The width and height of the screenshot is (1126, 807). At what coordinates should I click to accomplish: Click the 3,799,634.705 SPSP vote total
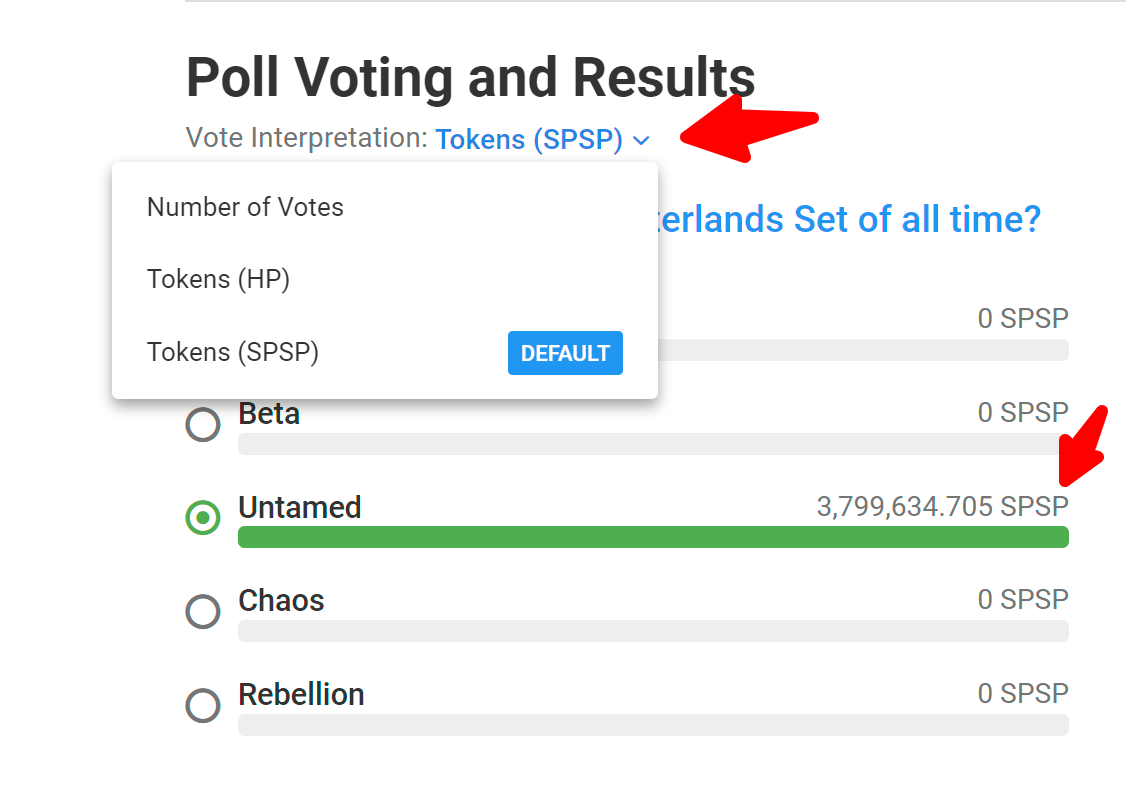[x=943, y=507]
